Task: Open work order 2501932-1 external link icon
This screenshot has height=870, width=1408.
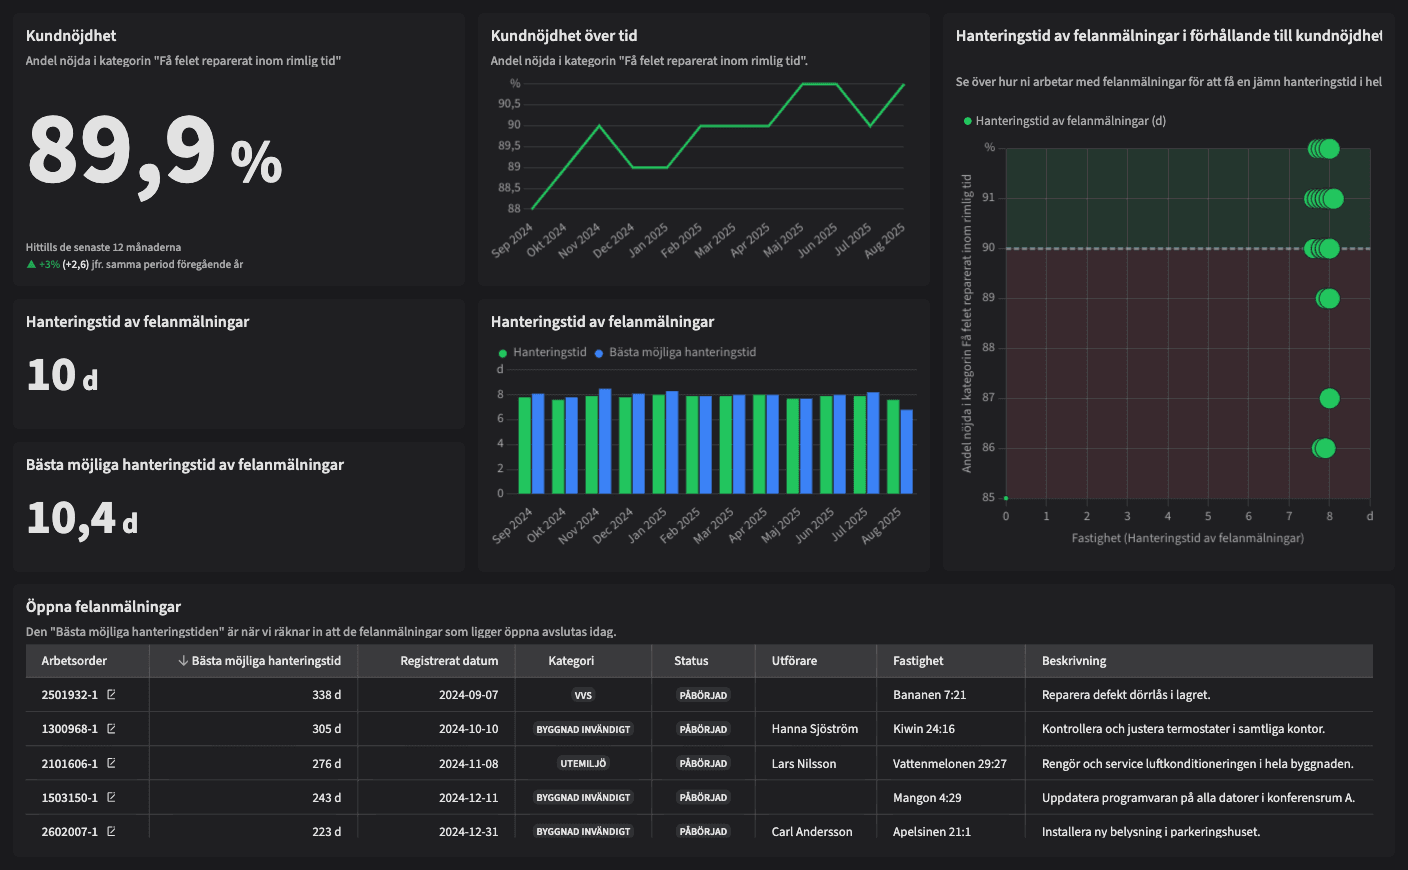Action: [x=111, y=694]
